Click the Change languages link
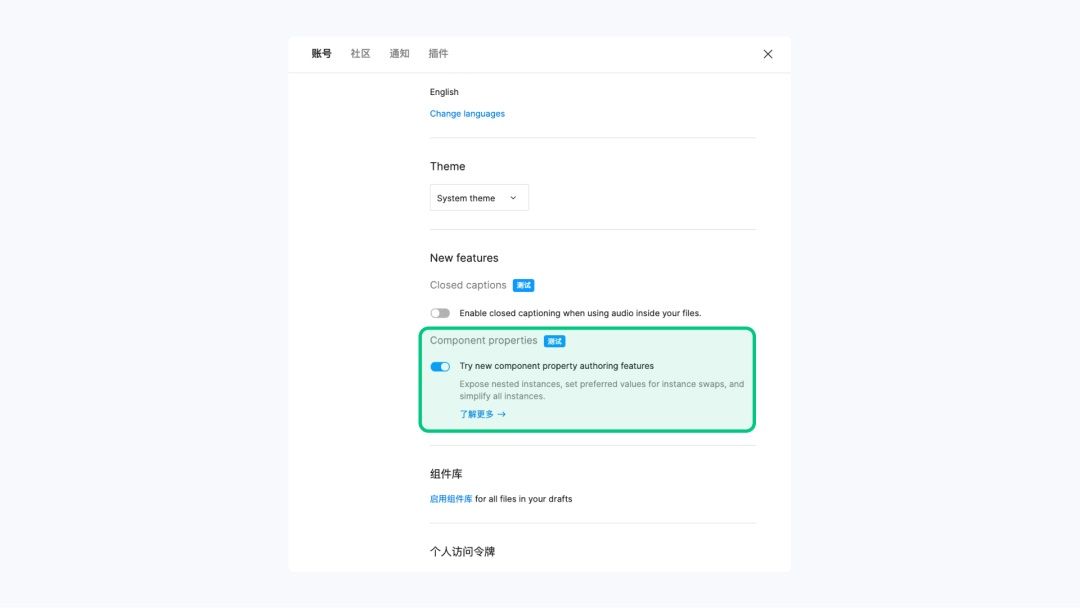 pyautogui.click(x=467, y=114)
